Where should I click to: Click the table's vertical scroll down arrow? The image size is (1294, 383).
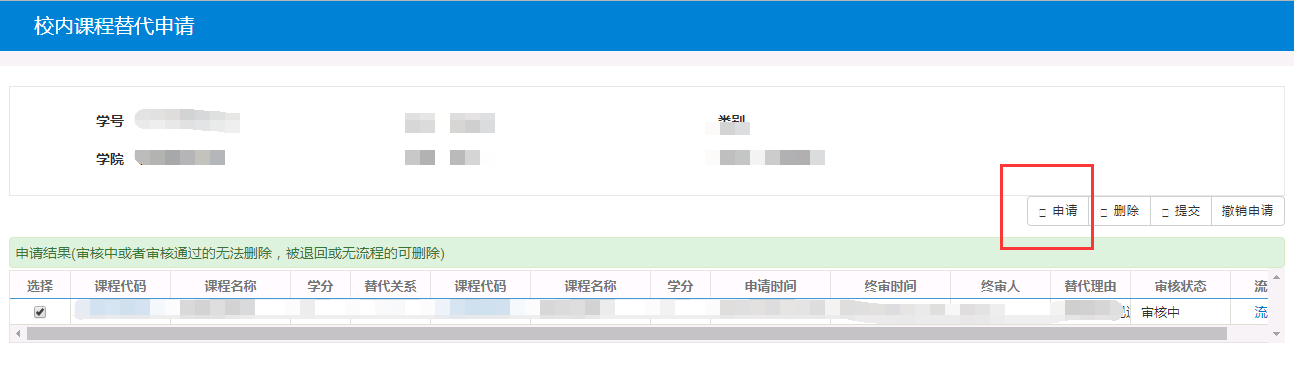pos(1276,333)
